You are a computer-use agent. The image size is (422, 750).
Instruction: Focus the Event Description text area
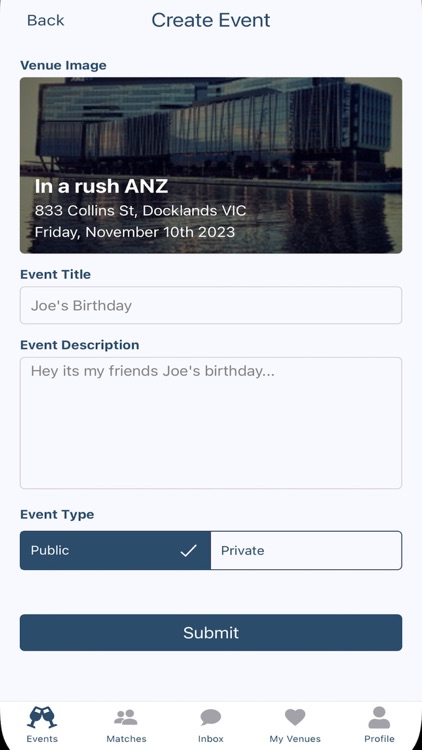pos(211,423)
